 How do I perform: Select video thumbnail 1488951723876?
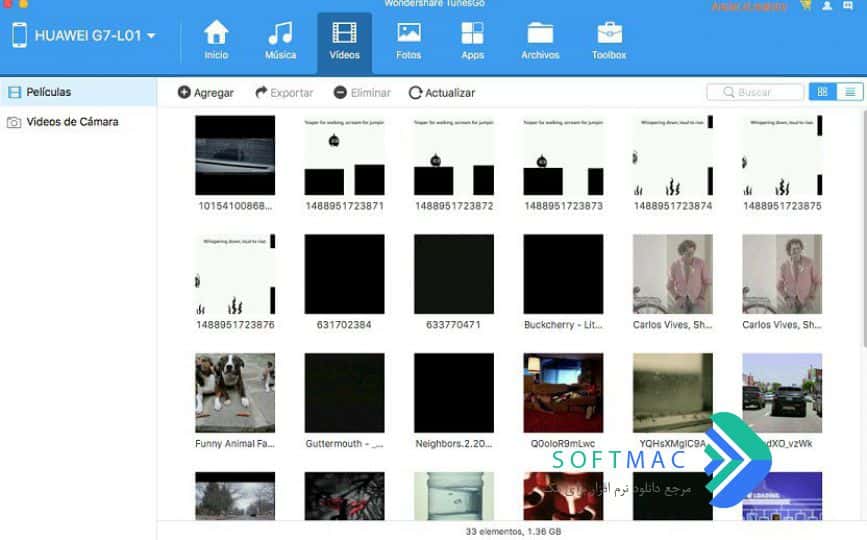point(235,274)
